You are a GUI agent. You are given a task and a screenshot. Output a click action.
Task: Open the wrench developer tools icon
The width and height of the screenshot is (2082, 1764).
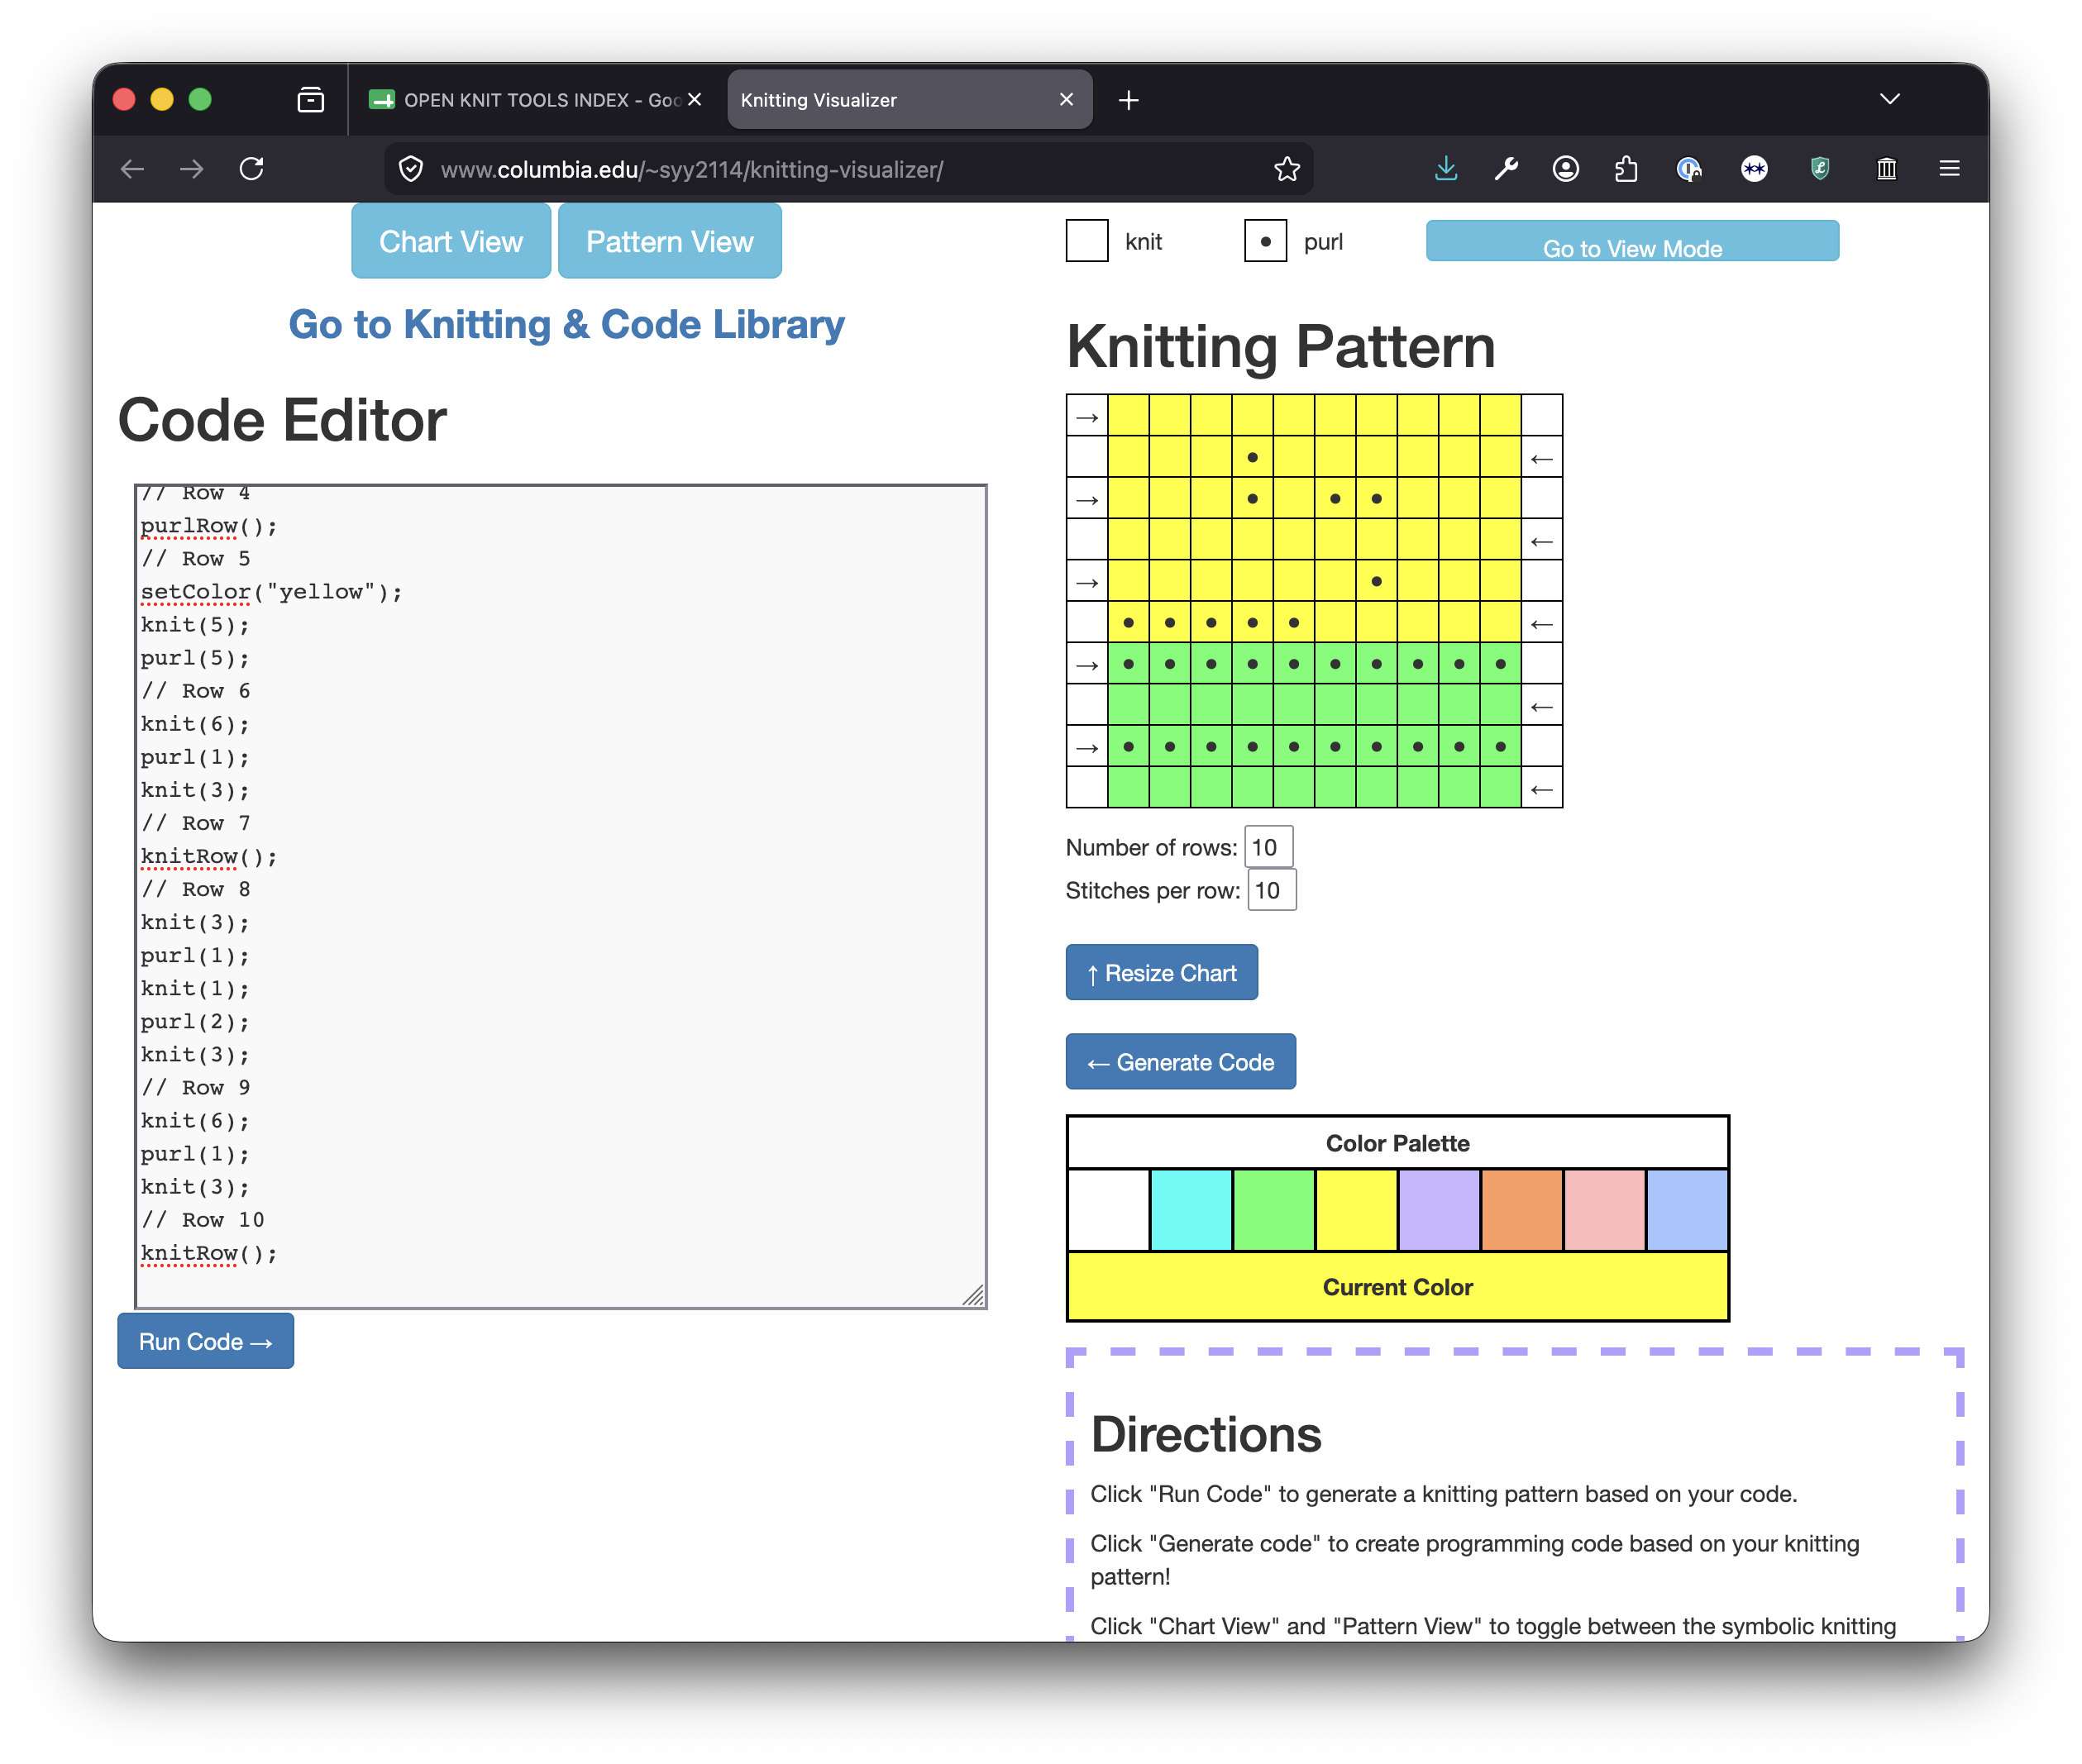(1506, 169)
